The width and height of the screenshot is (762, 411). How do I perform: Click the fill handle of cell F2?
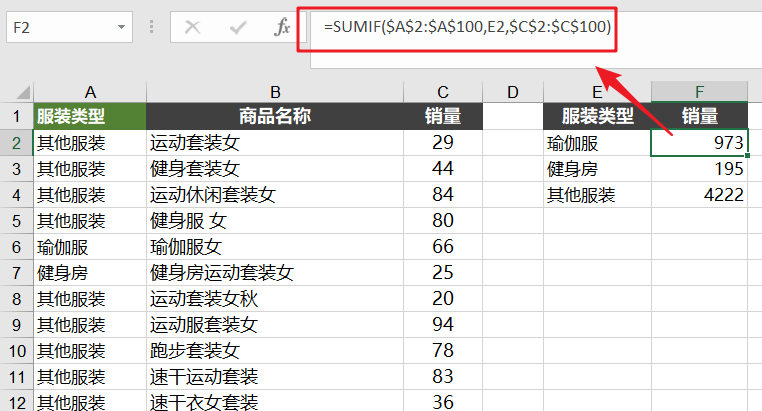[747, 155]
